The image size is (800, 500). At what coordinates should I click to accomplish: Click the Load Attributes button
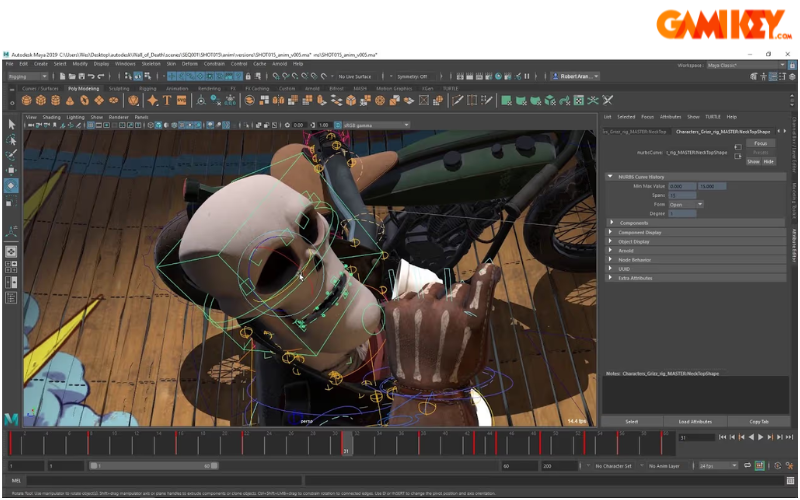pos(695,421)
